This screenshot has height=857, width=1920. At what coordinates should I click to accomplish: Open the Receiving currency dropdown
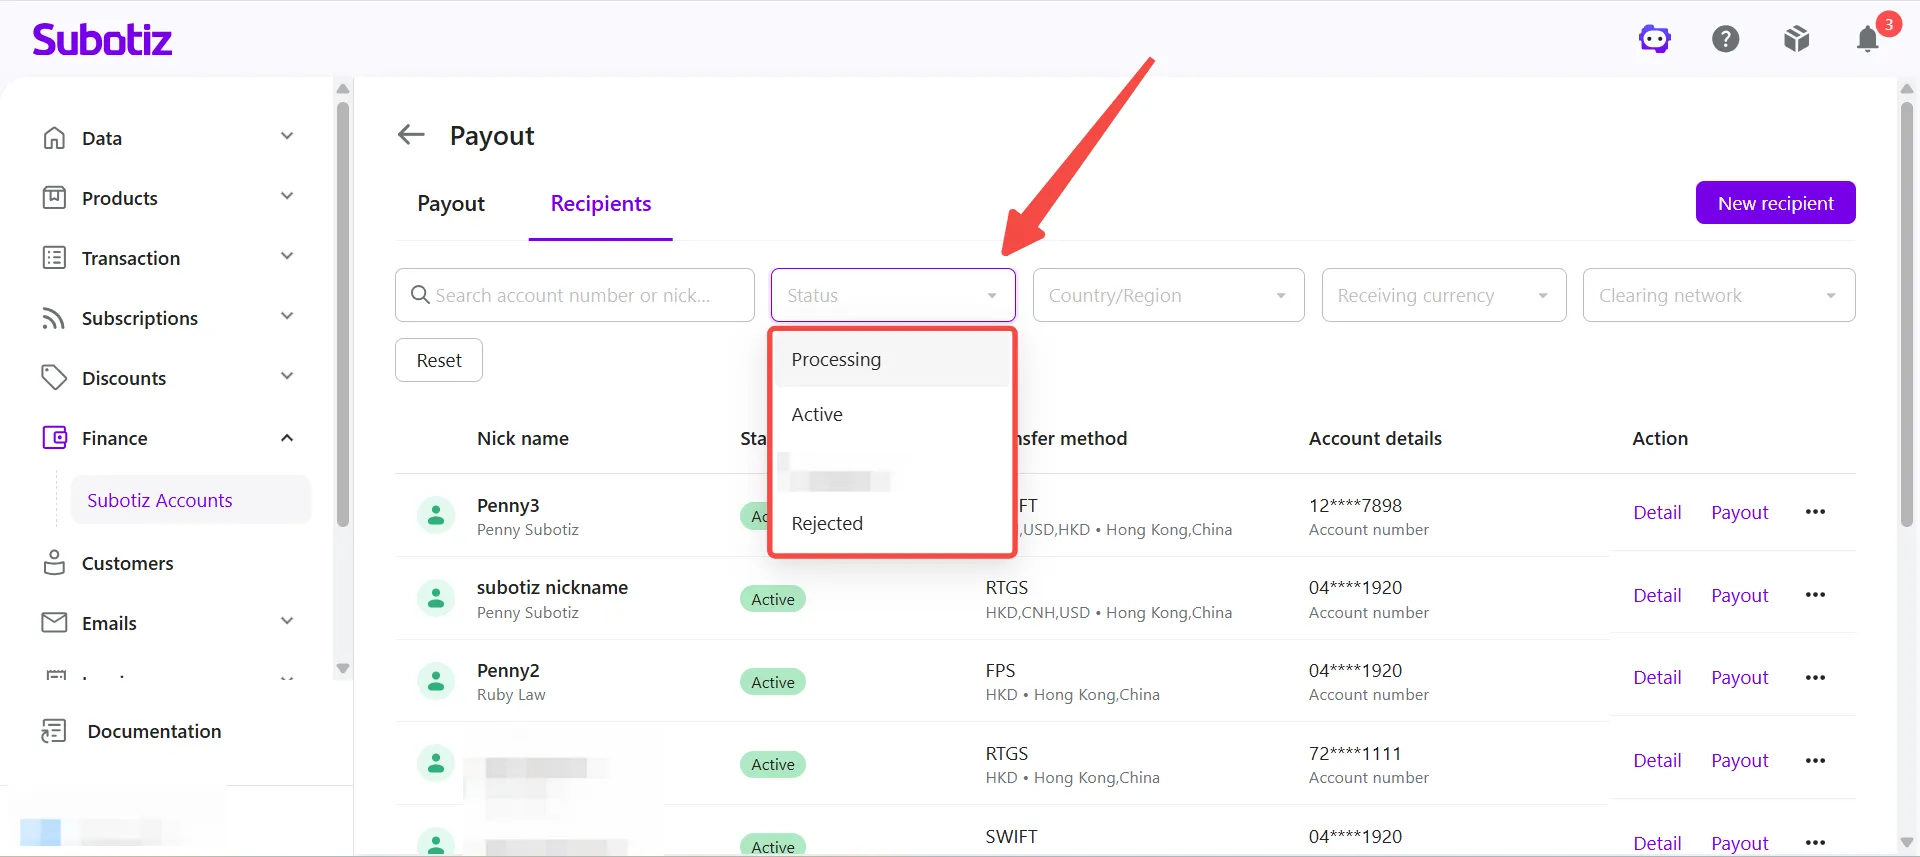tap(1444, 295)
